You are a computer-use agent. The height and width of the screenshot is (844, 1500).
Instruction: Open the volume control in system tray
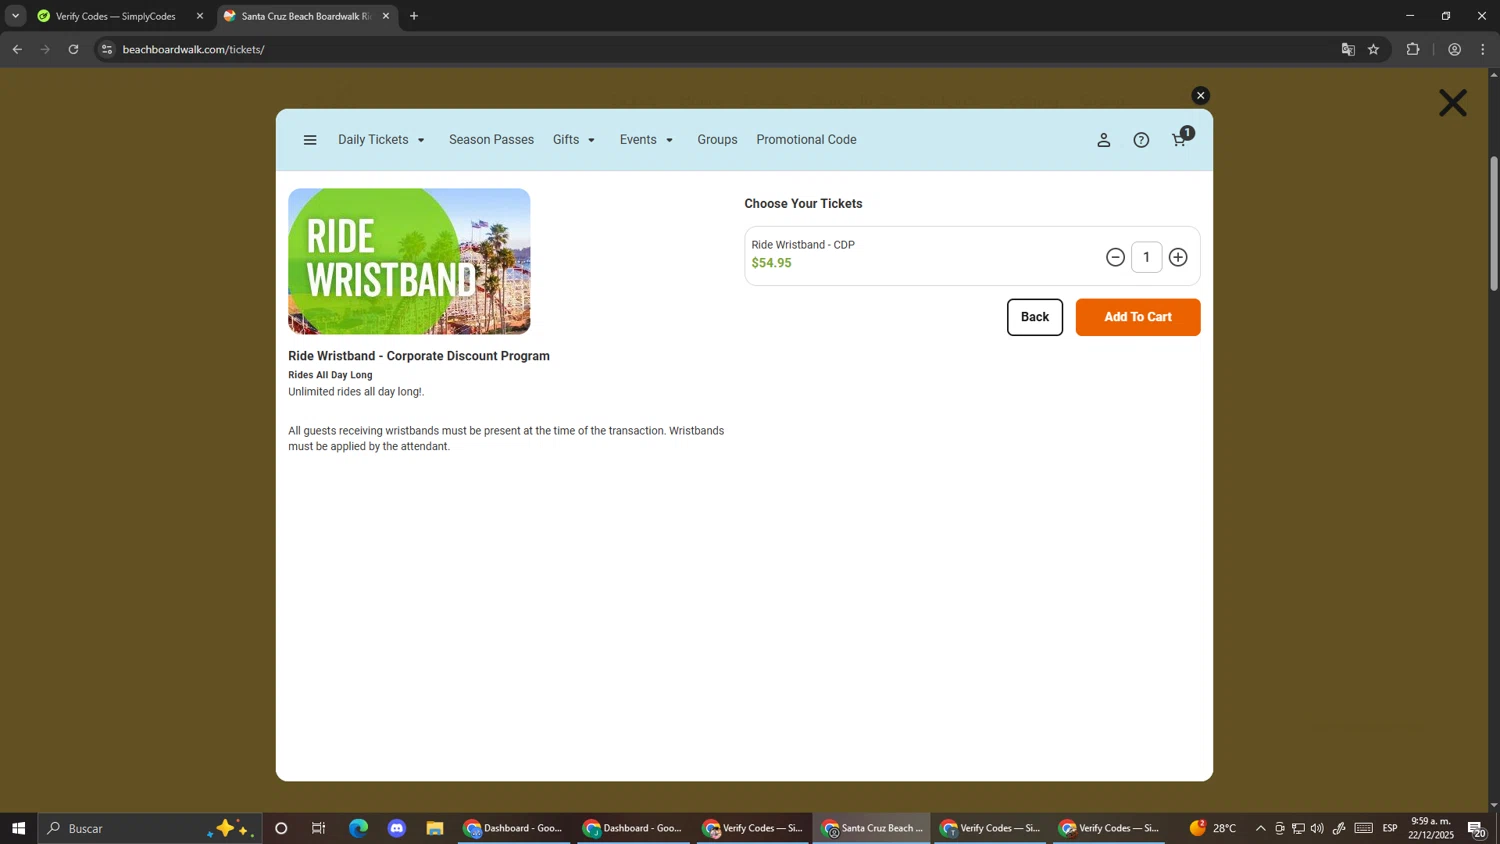(1317, 828)
